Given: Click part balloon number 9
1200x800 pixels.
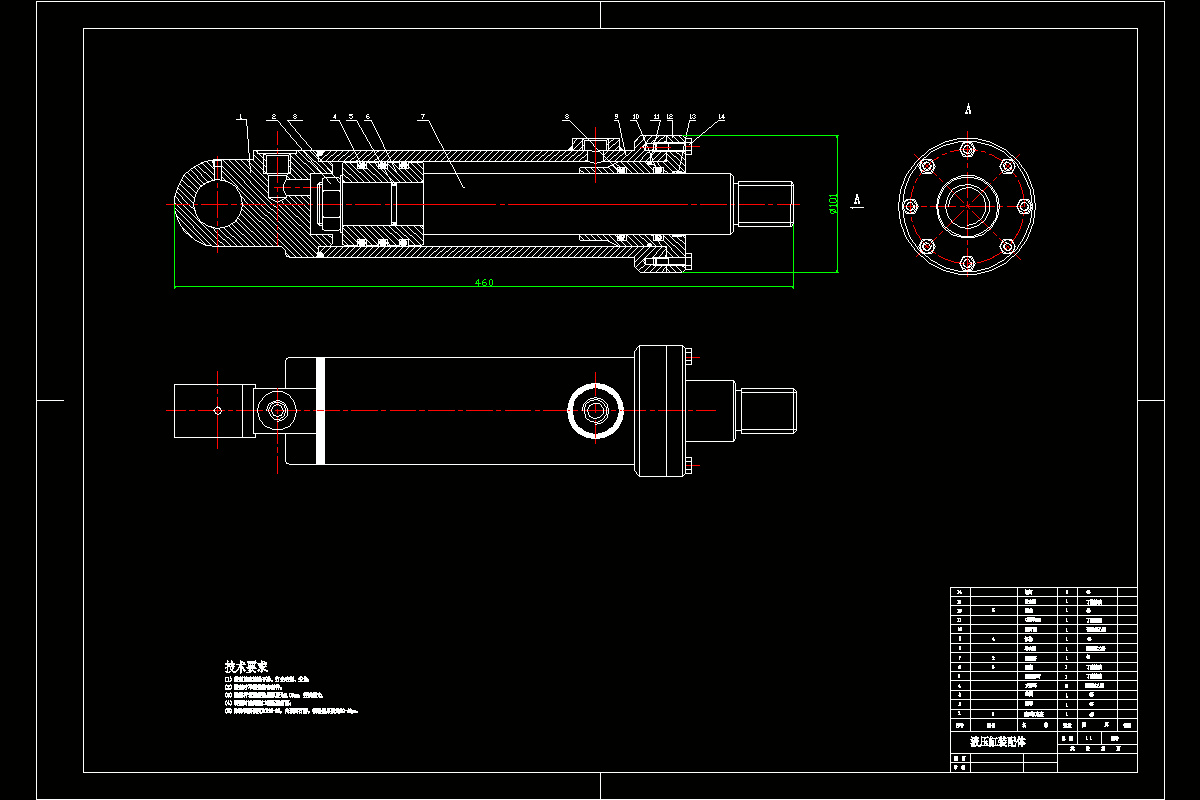Looking at the screenshot, I should coord(616,117).
